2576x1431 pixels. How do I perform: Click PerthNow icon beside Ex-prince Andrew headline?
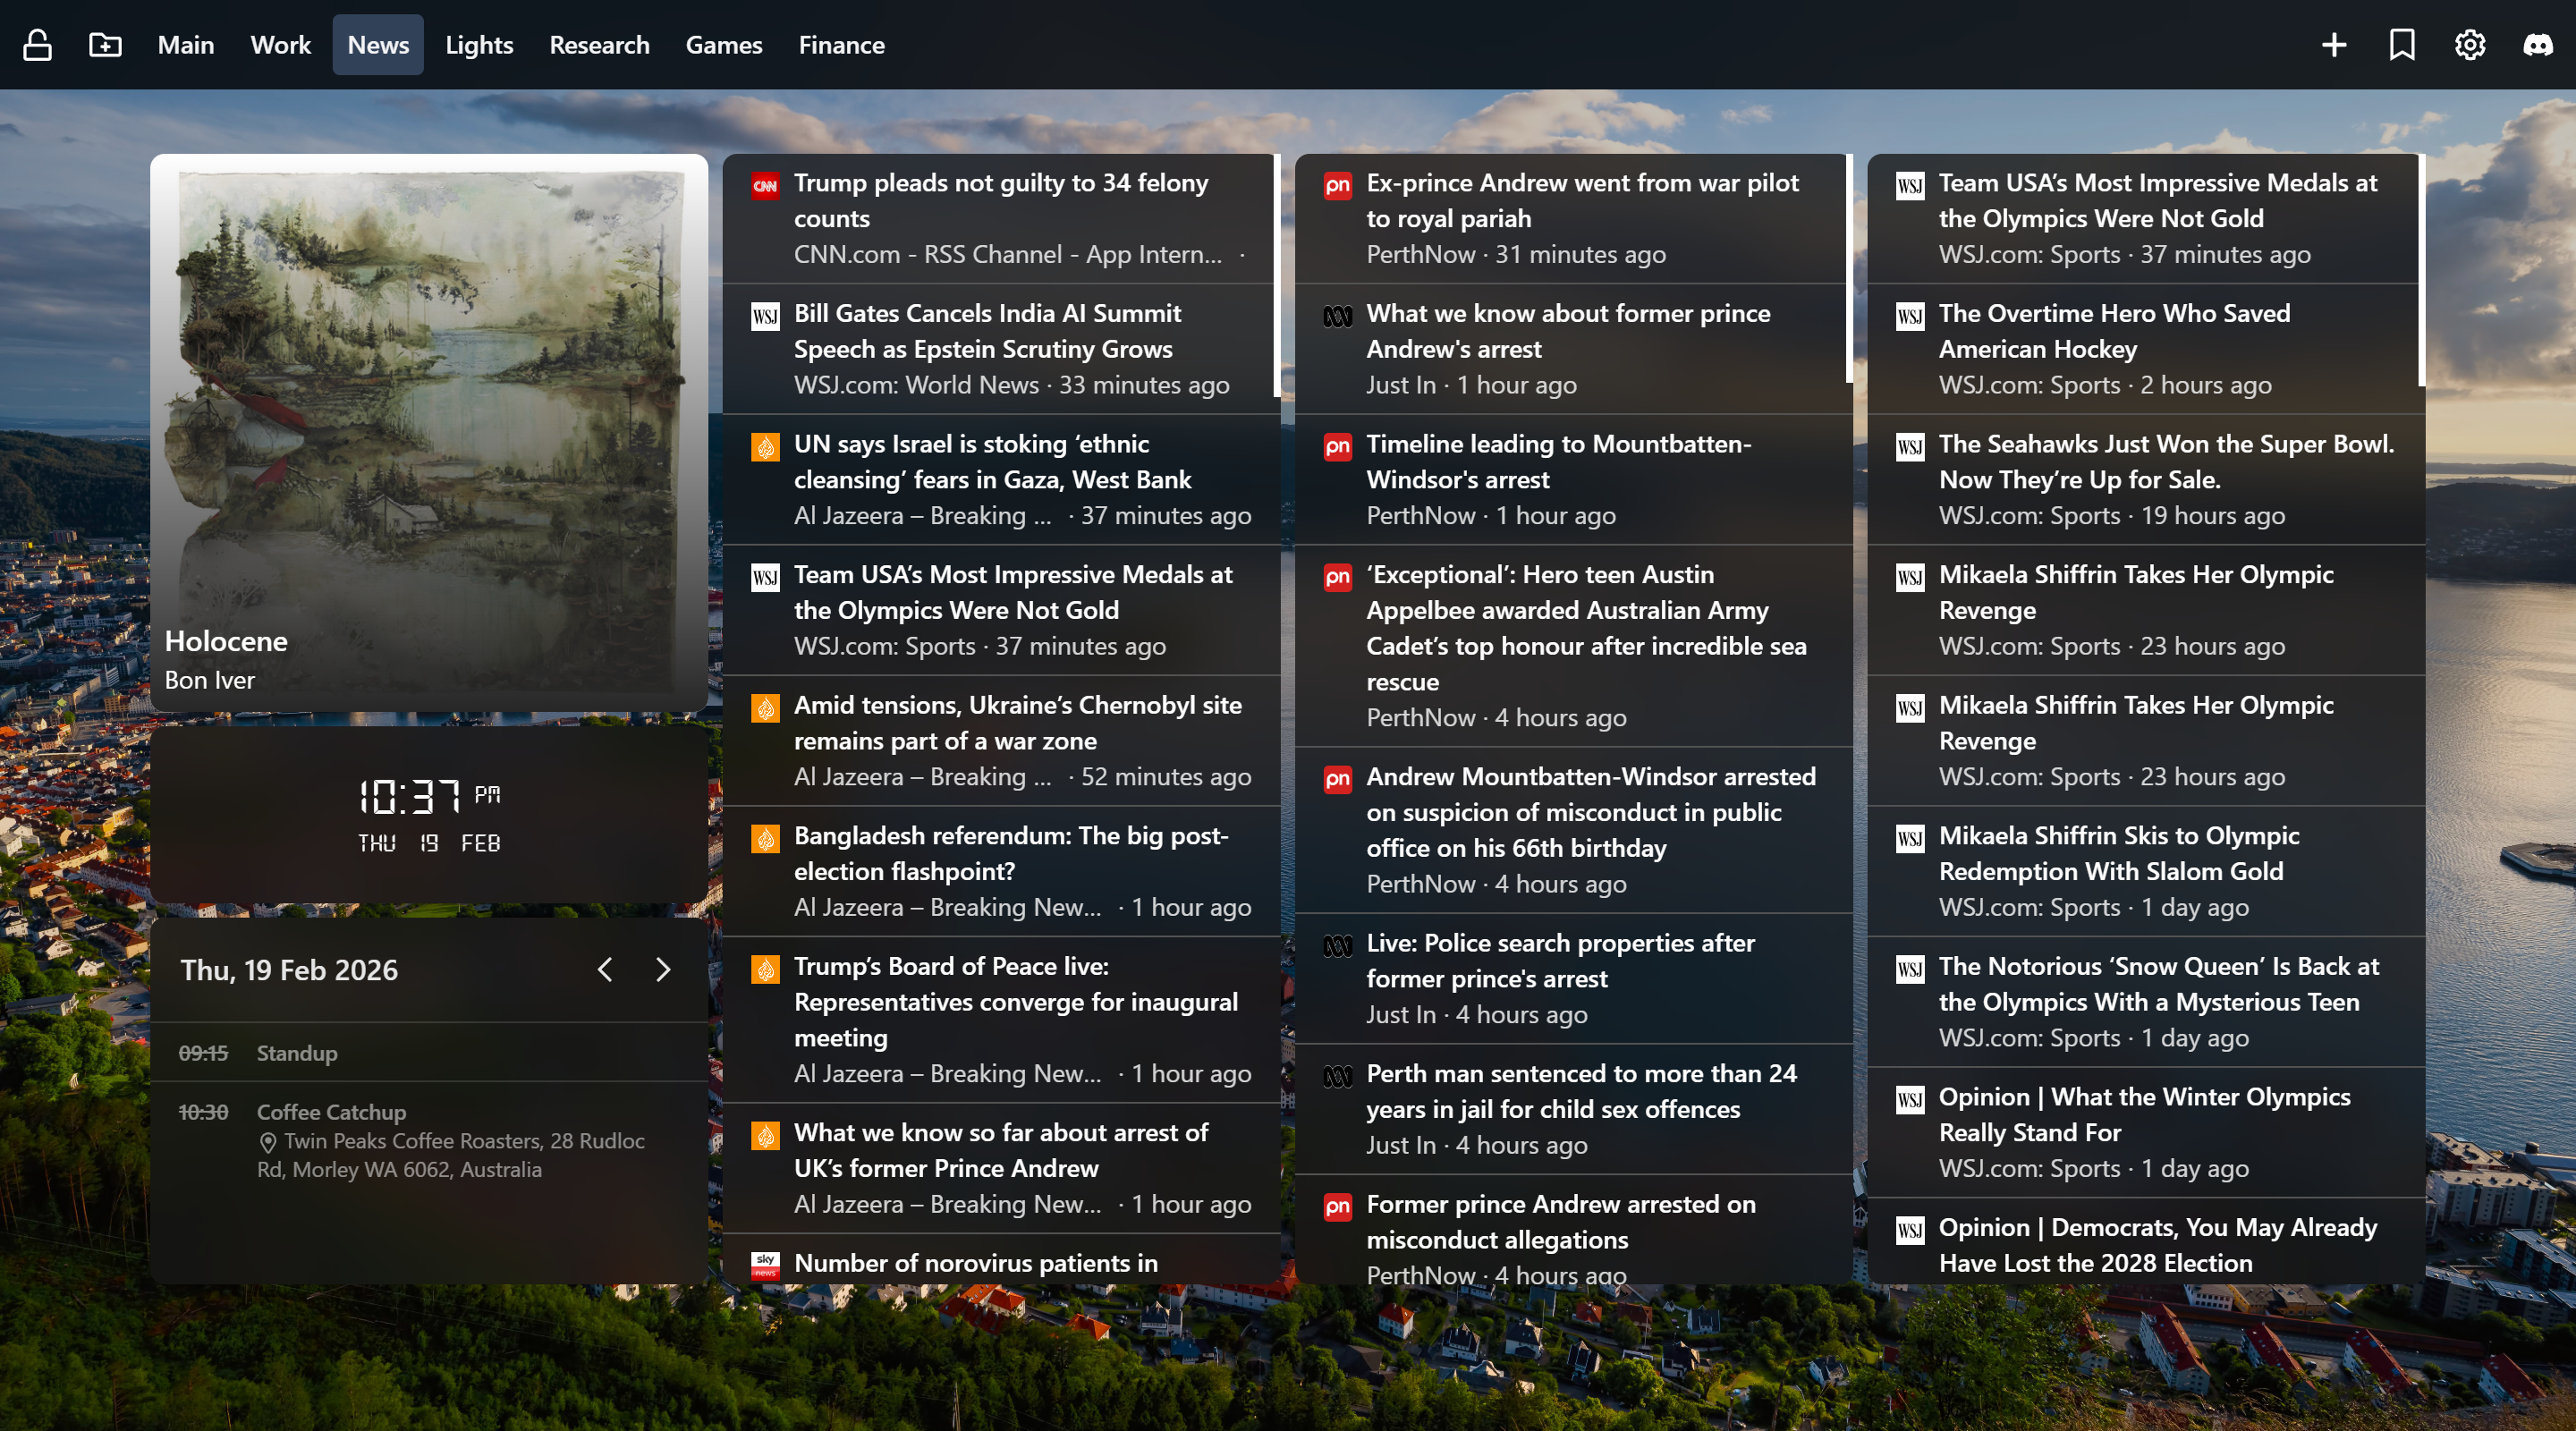[1337, 185]
